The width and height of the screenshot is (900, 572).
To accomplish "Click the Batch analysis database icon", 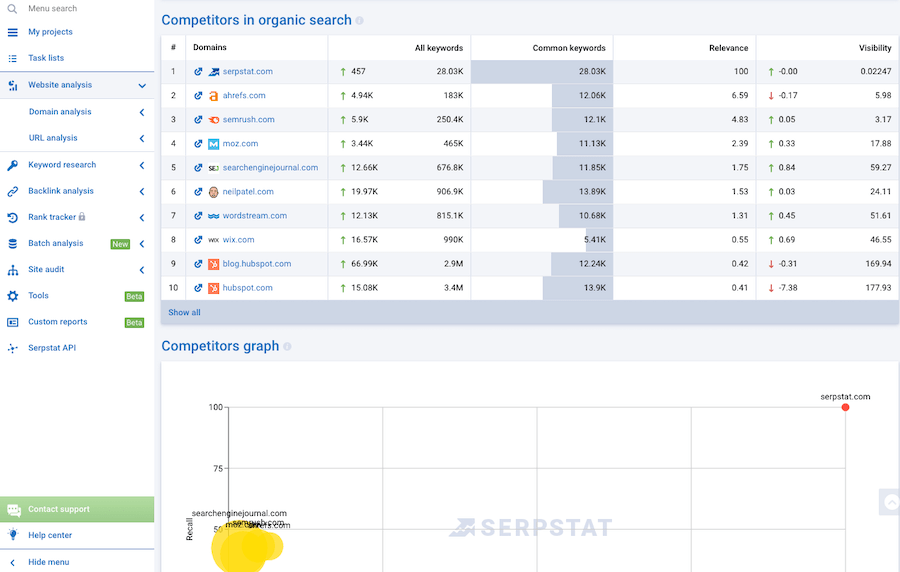I will 13,244.
